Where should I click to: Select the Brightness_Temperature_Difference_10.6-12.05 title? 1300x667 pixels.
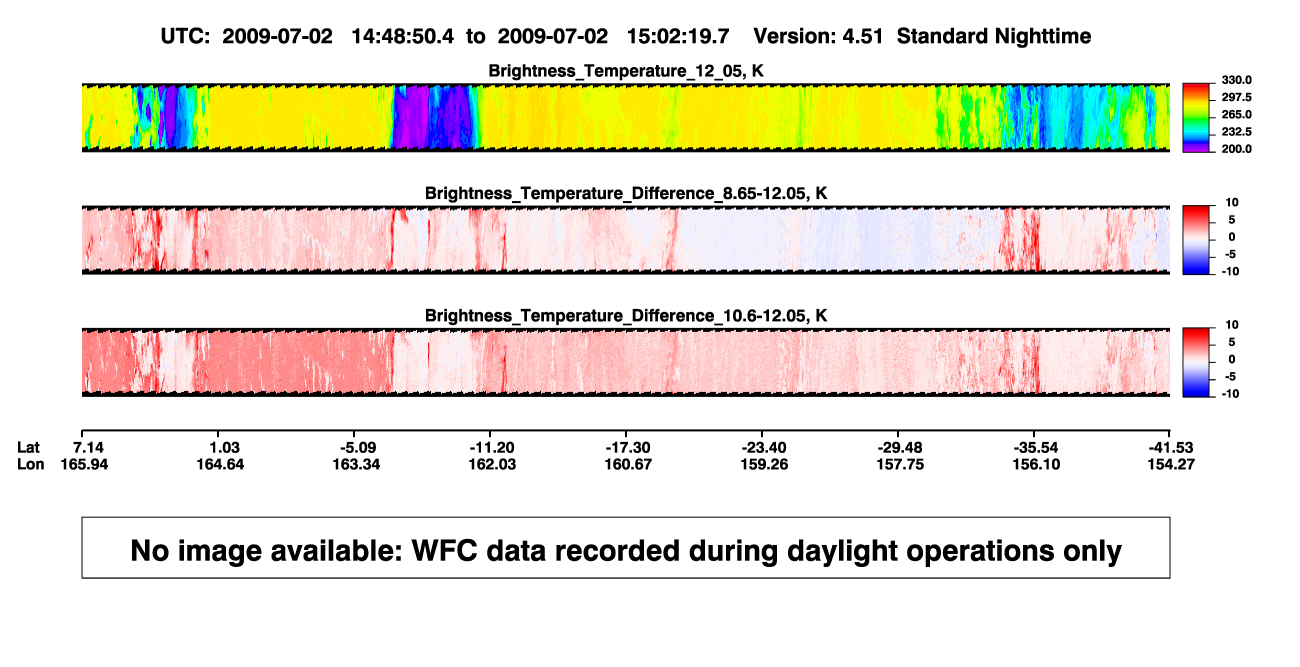point(626,315)
